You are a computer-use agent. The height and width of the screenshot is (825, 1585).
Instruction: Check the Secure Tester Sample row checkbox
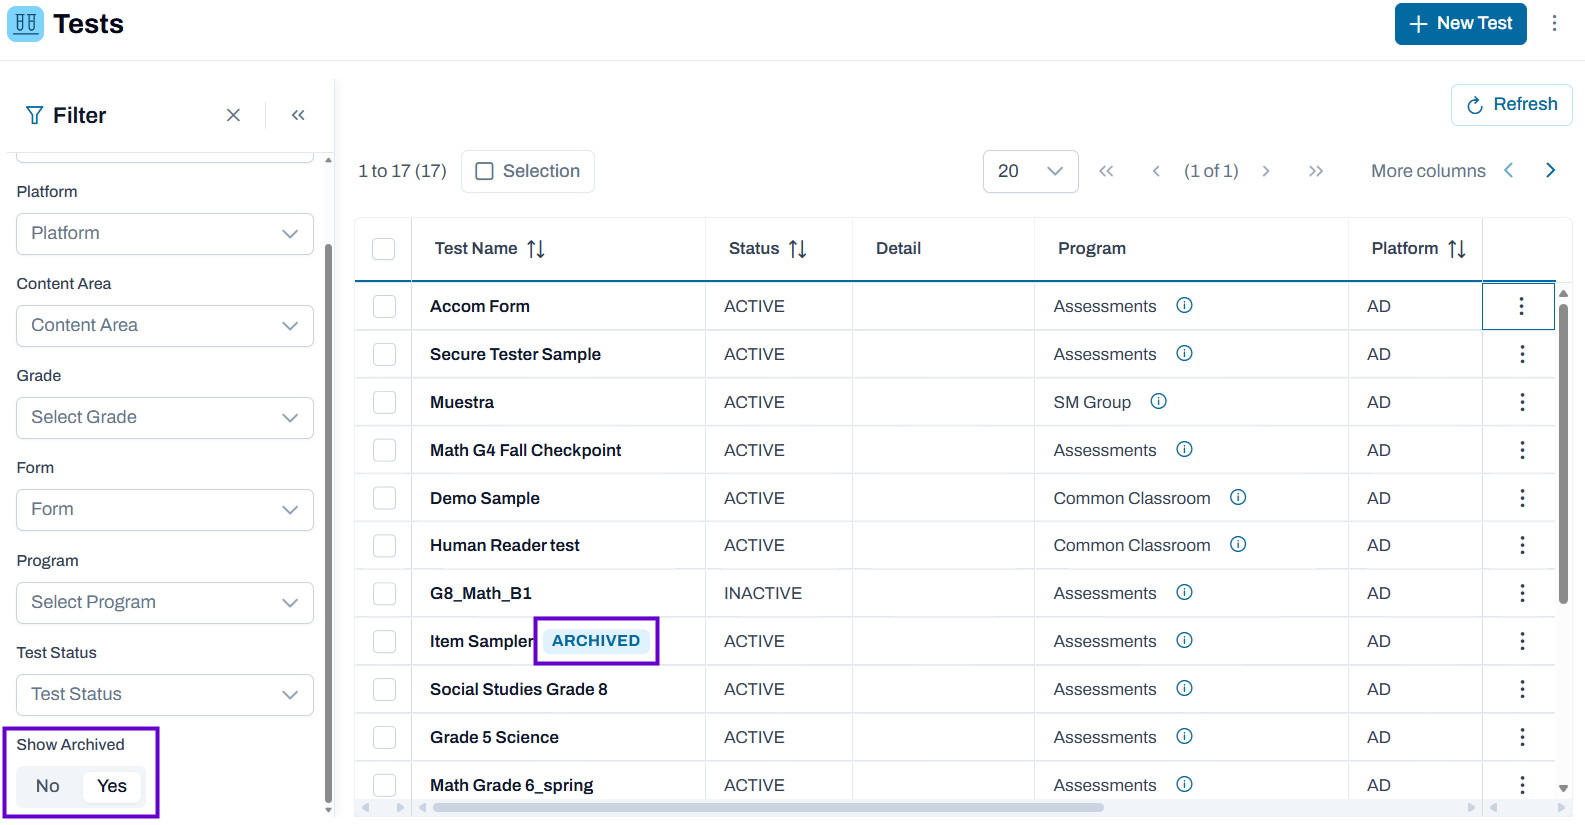384,354
